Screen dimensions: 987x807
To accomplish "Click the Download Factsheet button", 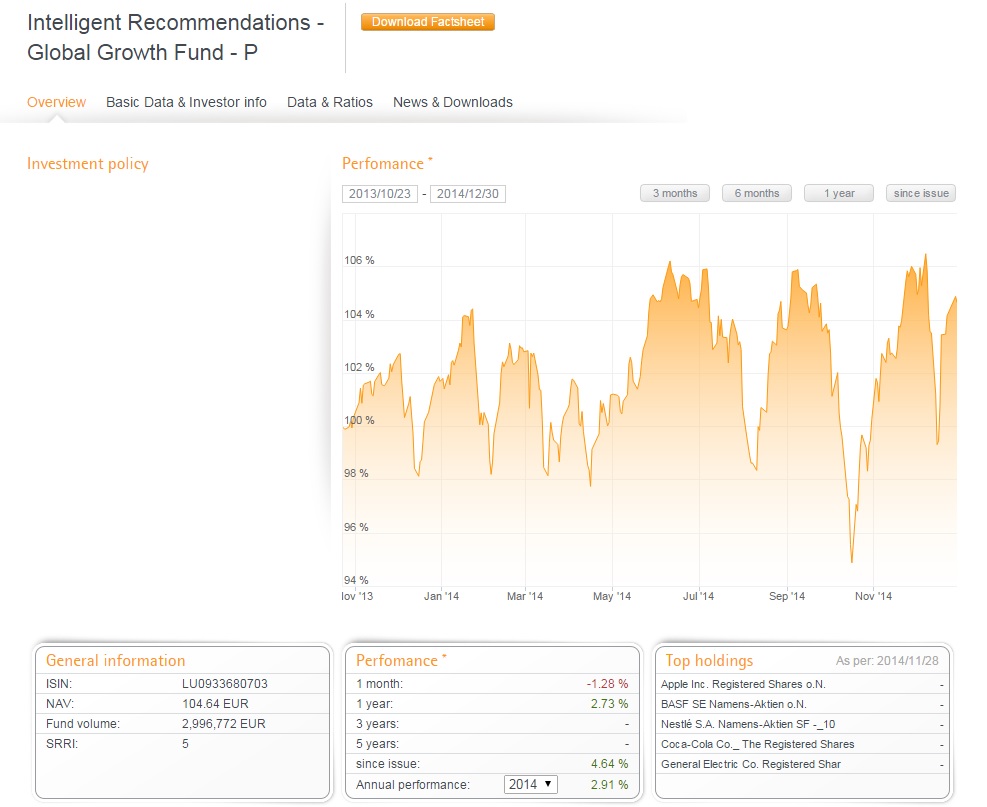I will [x=427, y=22].
